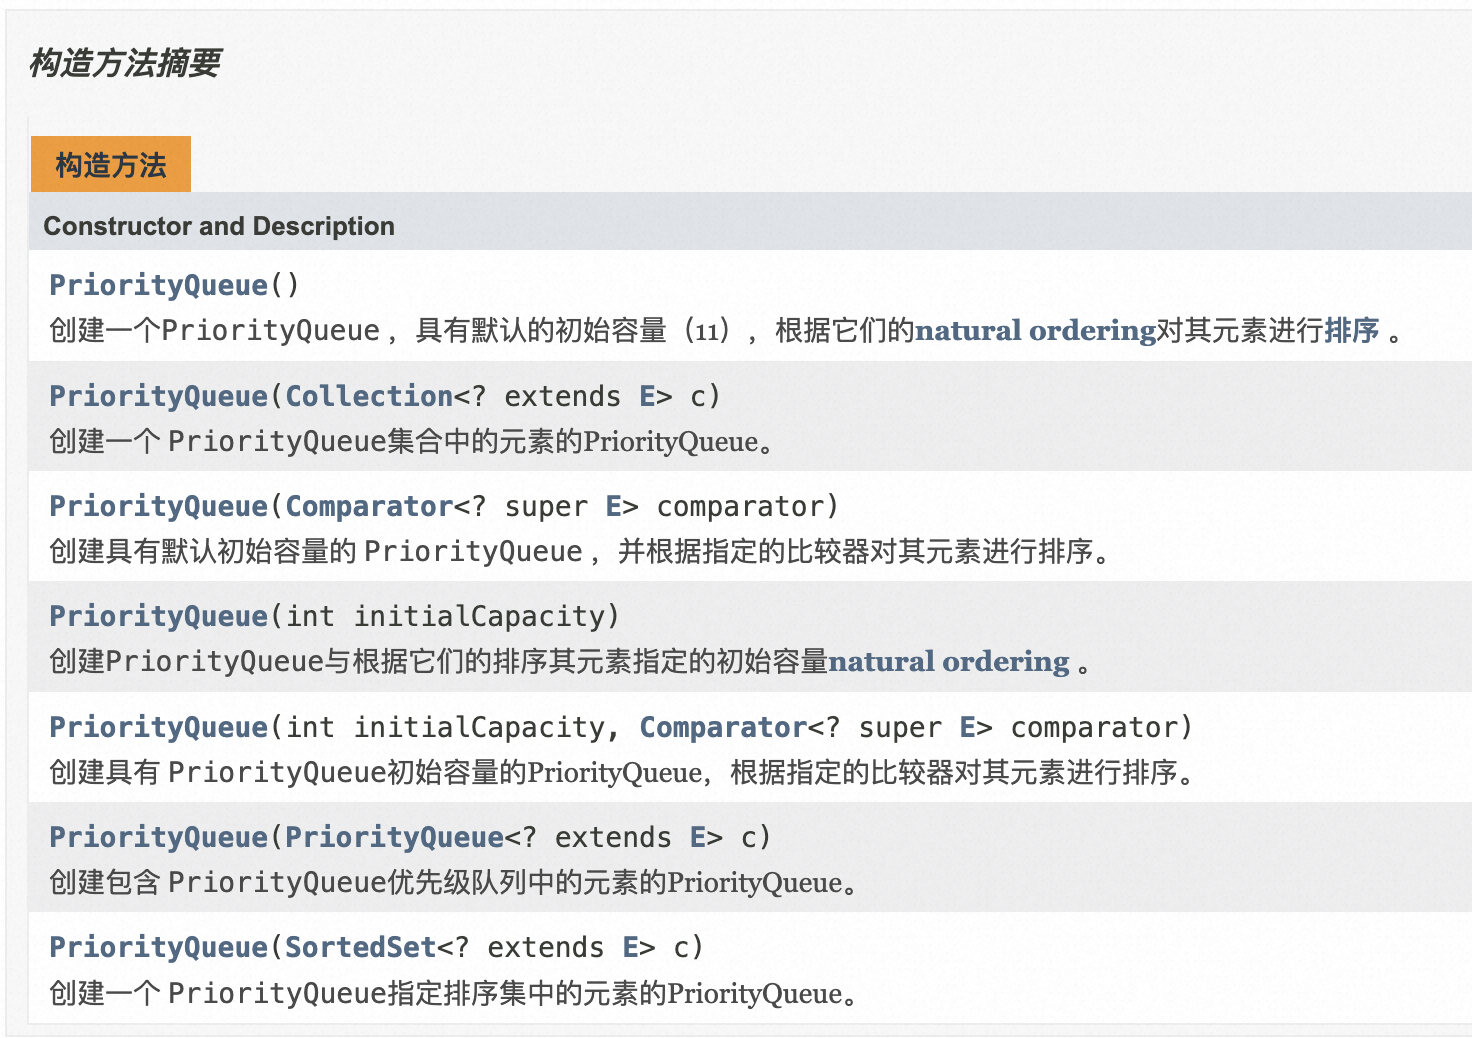Click E type parameter in PriorityQueue<? extends E> row

[698, 837]
